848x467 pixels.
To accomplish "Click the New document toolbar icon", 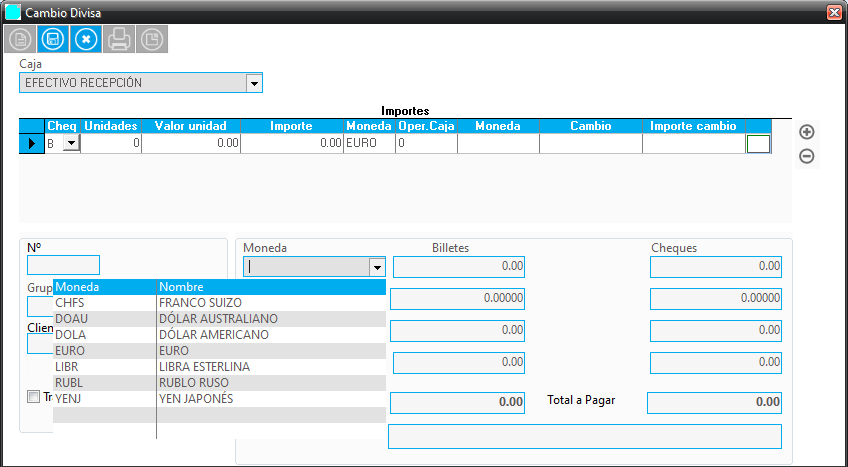I will click(20, 39).
